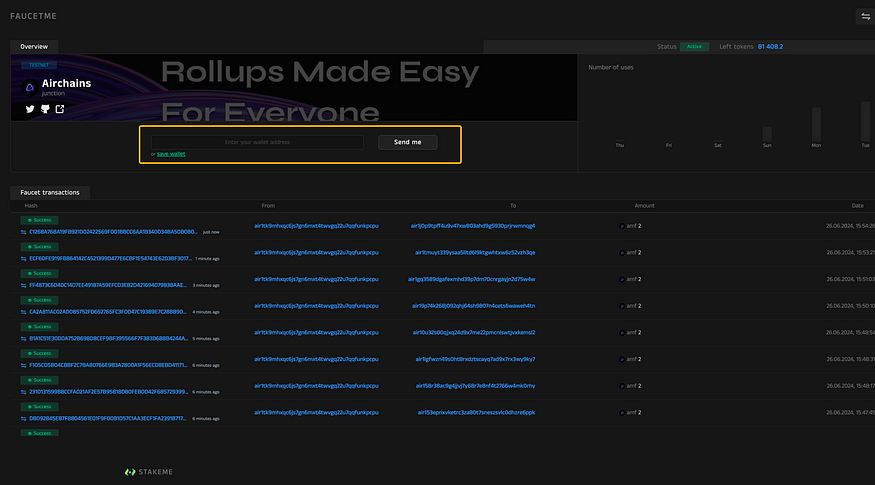Open transaction hash C1268A768A19FB921
This screenshot has width=875, height=485.
coord(113,232)
